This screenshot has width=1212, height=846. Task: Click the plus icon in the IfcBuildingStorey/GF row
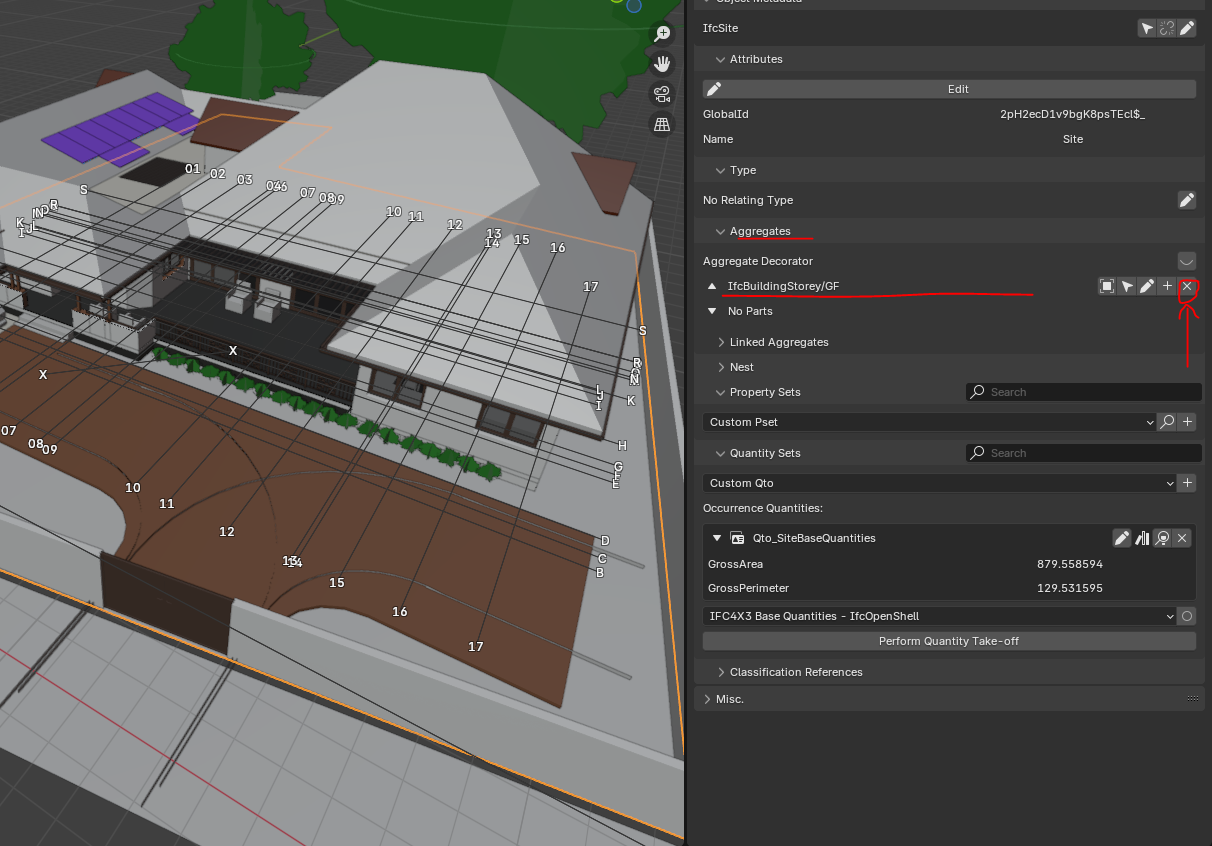pyautogui.click(x=1167, y=287)
